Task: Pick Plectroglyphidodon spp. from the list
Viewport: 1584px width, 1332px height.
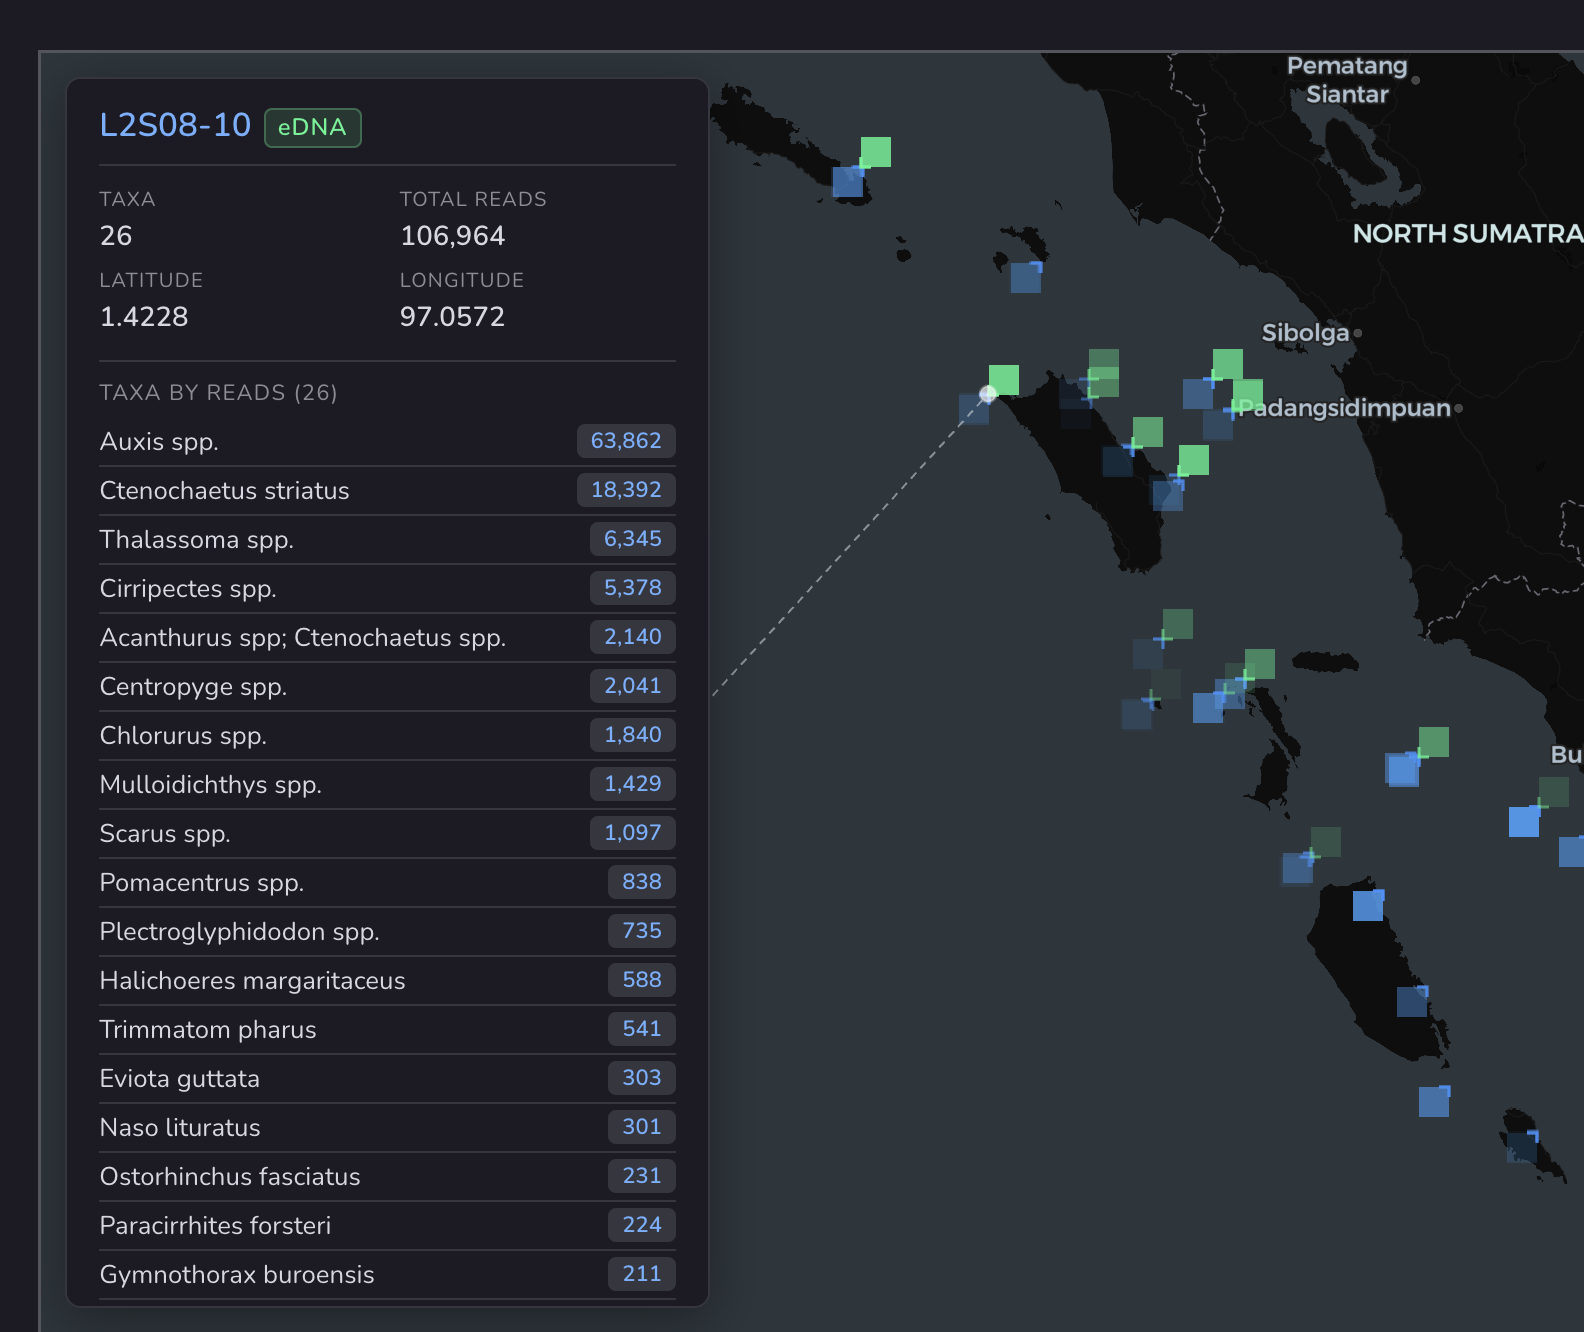Action: pyautogui.click(x=387, y=931)
